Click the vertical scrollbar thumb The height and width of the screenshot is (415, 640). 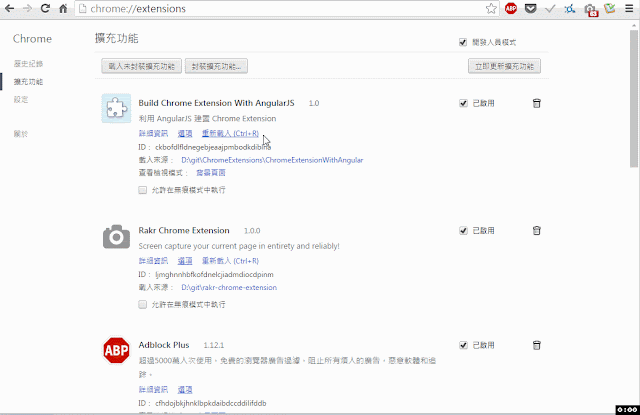click(x=633, y=98)
